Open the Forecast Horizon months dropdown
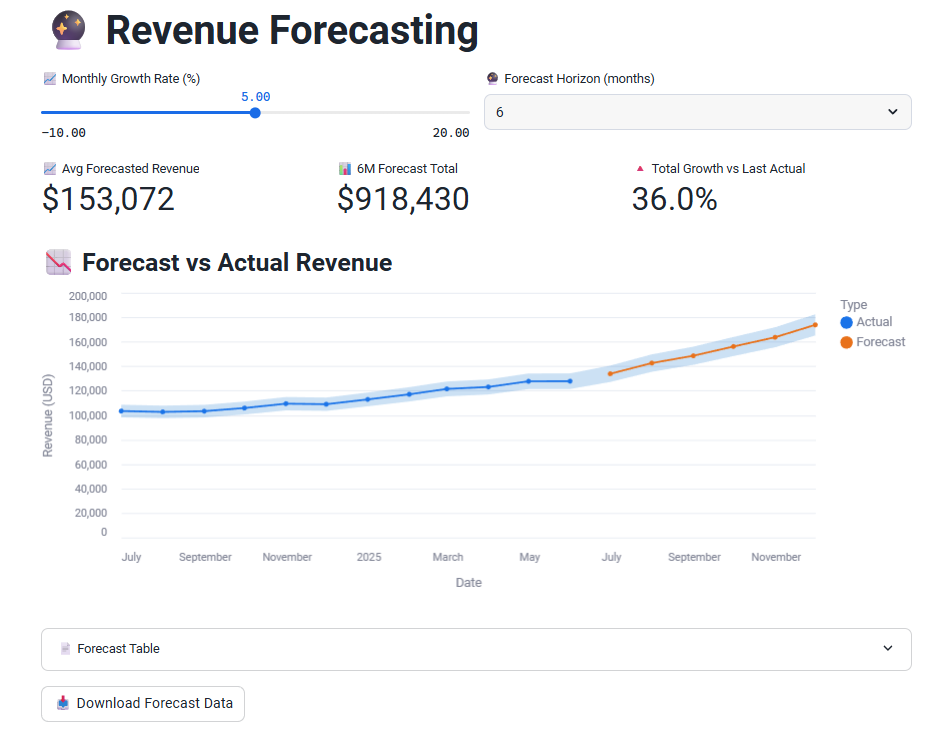Viewport: 929px width, 739px height. point(697,112)
